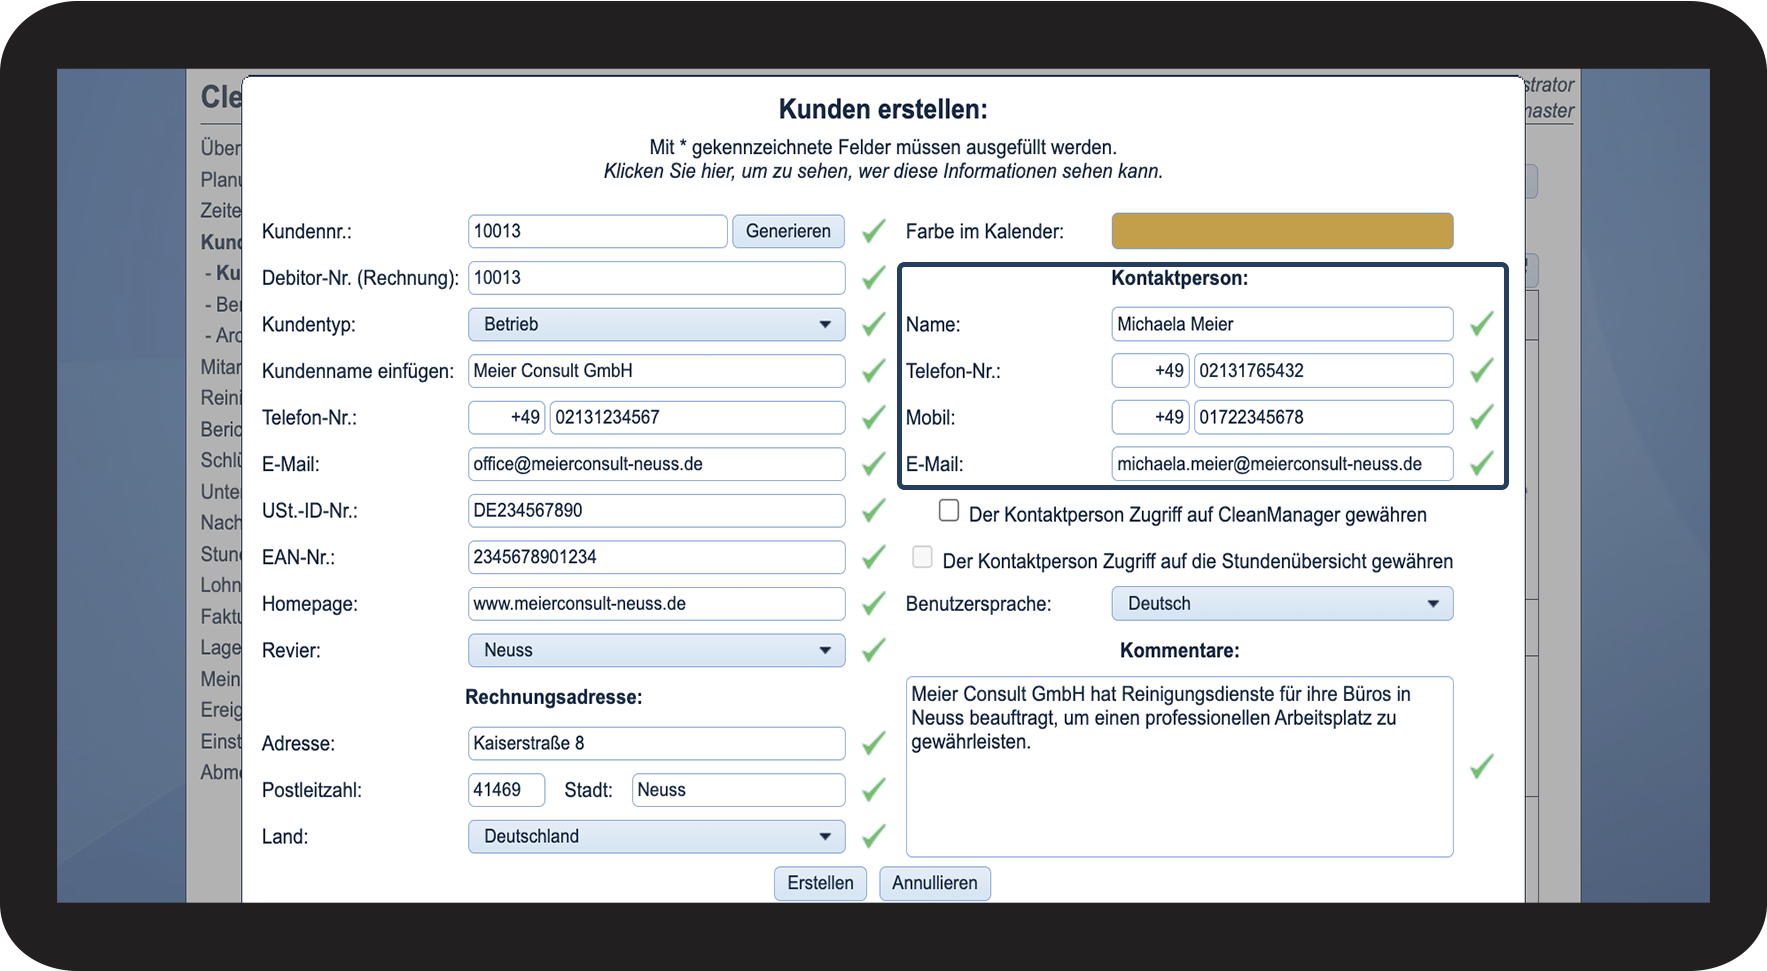
Task: Open the Kundentyp dropdown showing Betrieb
Action: pyautogui.click(x=656, y=324)
